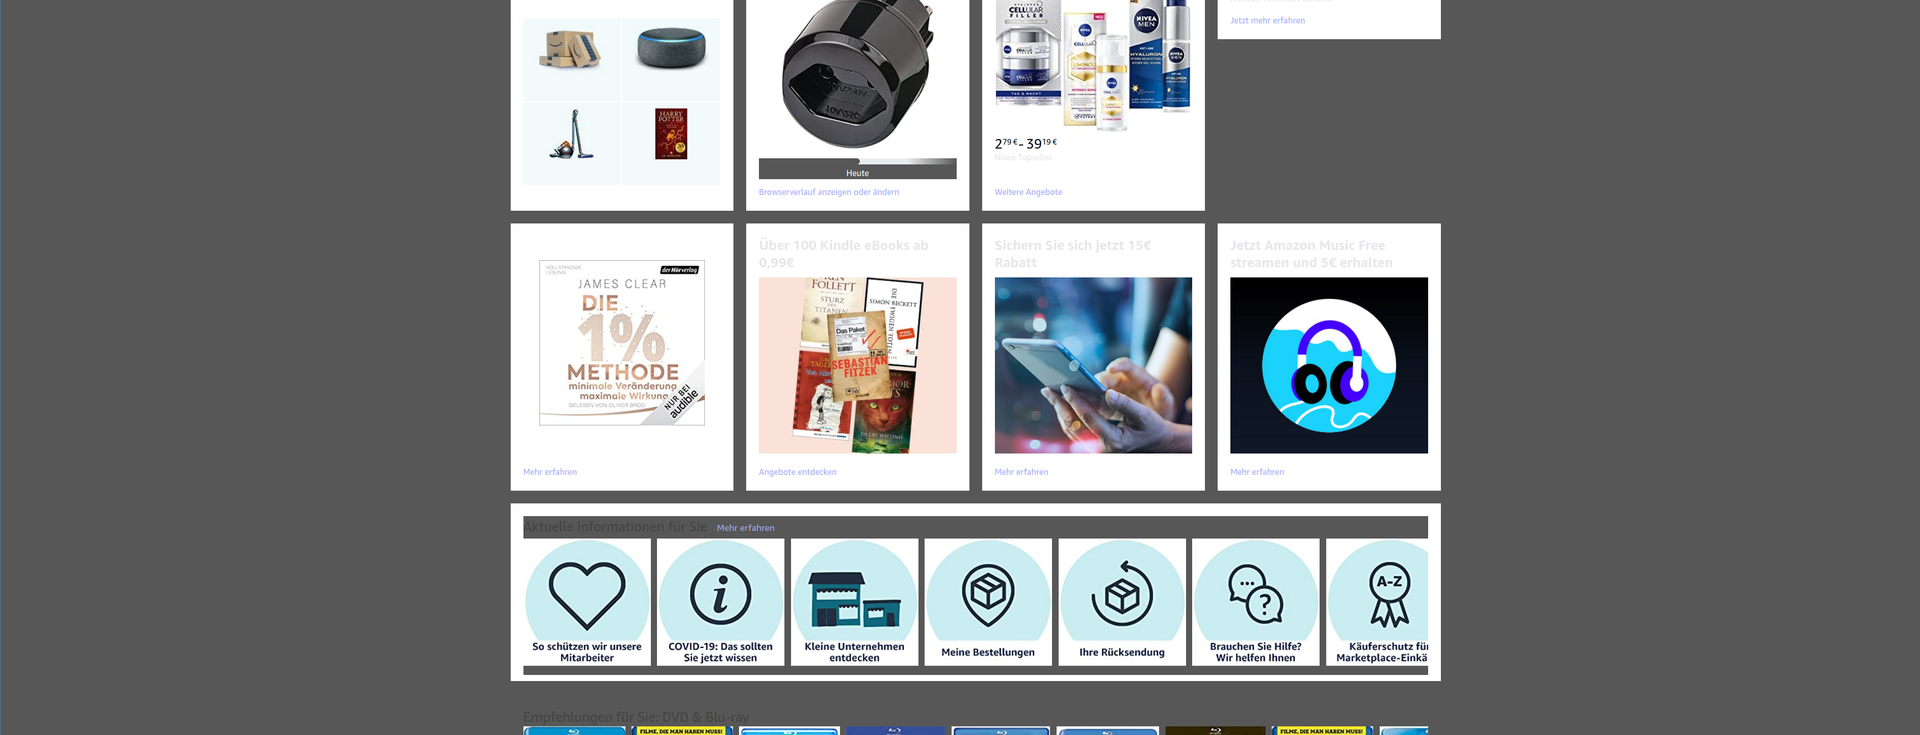Screen dimensions: 1920x735
Task: Click the Heute browsing history bar
Action: (857, 169)
